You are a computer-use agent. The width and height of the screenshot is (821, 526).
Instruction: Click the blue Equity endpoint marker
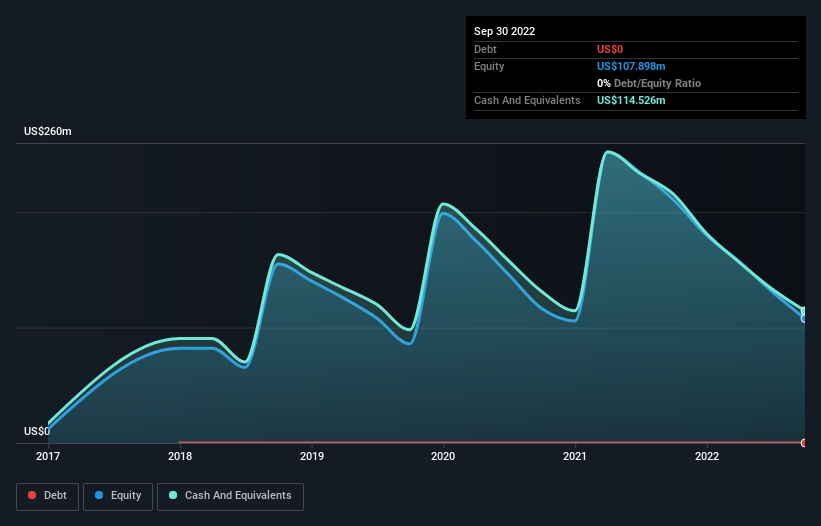coord(804,318)
